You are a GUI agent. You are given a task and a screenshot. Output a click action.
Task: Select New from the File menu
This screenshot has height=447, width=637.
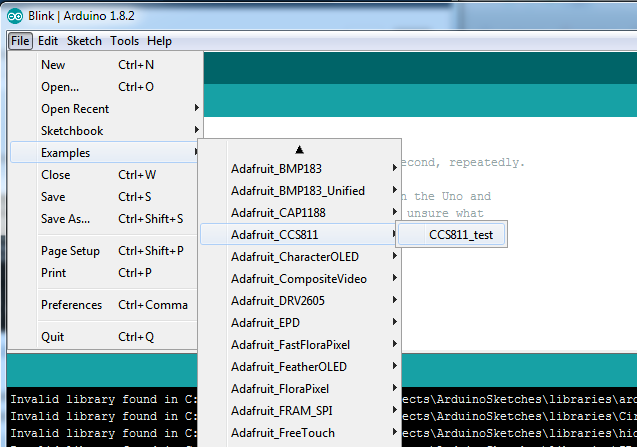tap(53, 65)
